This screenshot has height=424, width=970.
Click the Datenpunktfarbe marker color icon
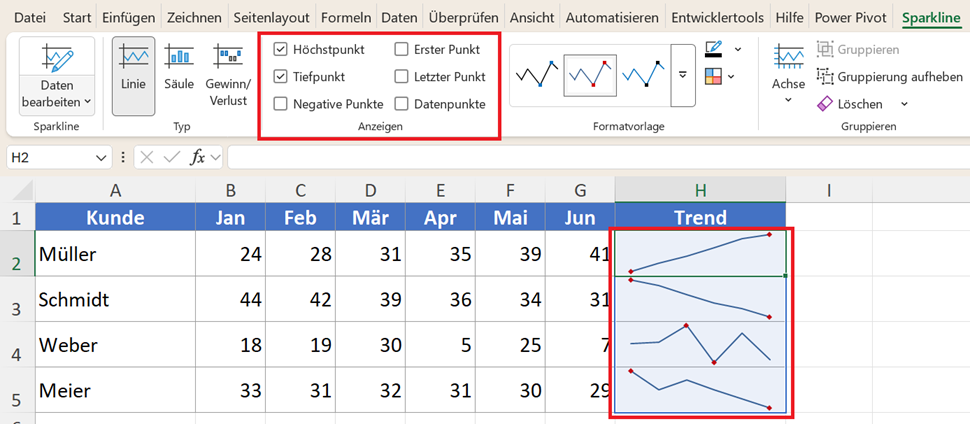[x=713, y=77]
